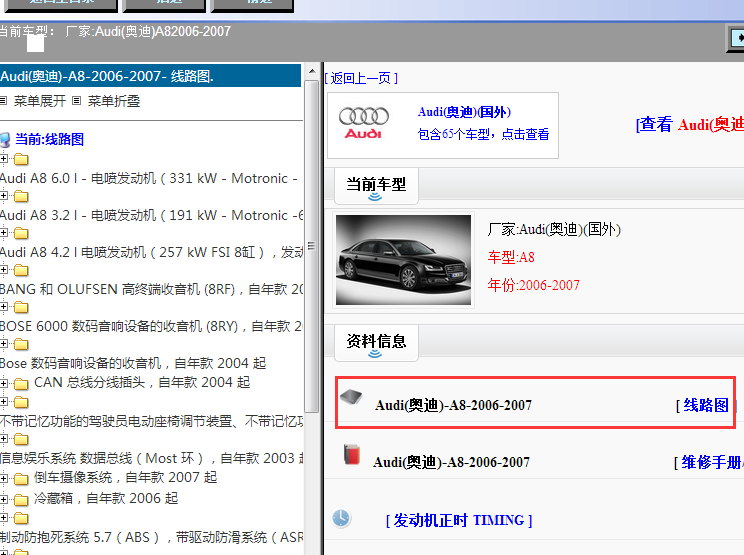Click folder icon beside CAN 总线分线插头
This screenshot has height=555, width=744.
coord(21,384)
